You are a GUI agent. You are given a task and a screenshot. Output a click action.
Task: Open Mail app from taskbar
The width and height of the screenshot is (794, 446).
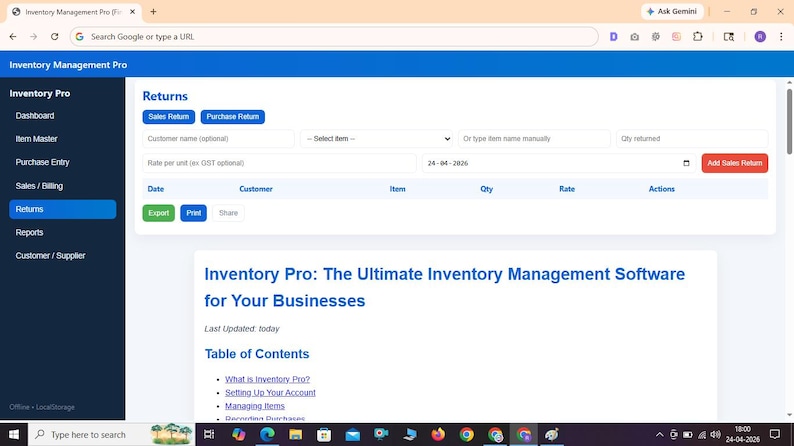point(352,434)
